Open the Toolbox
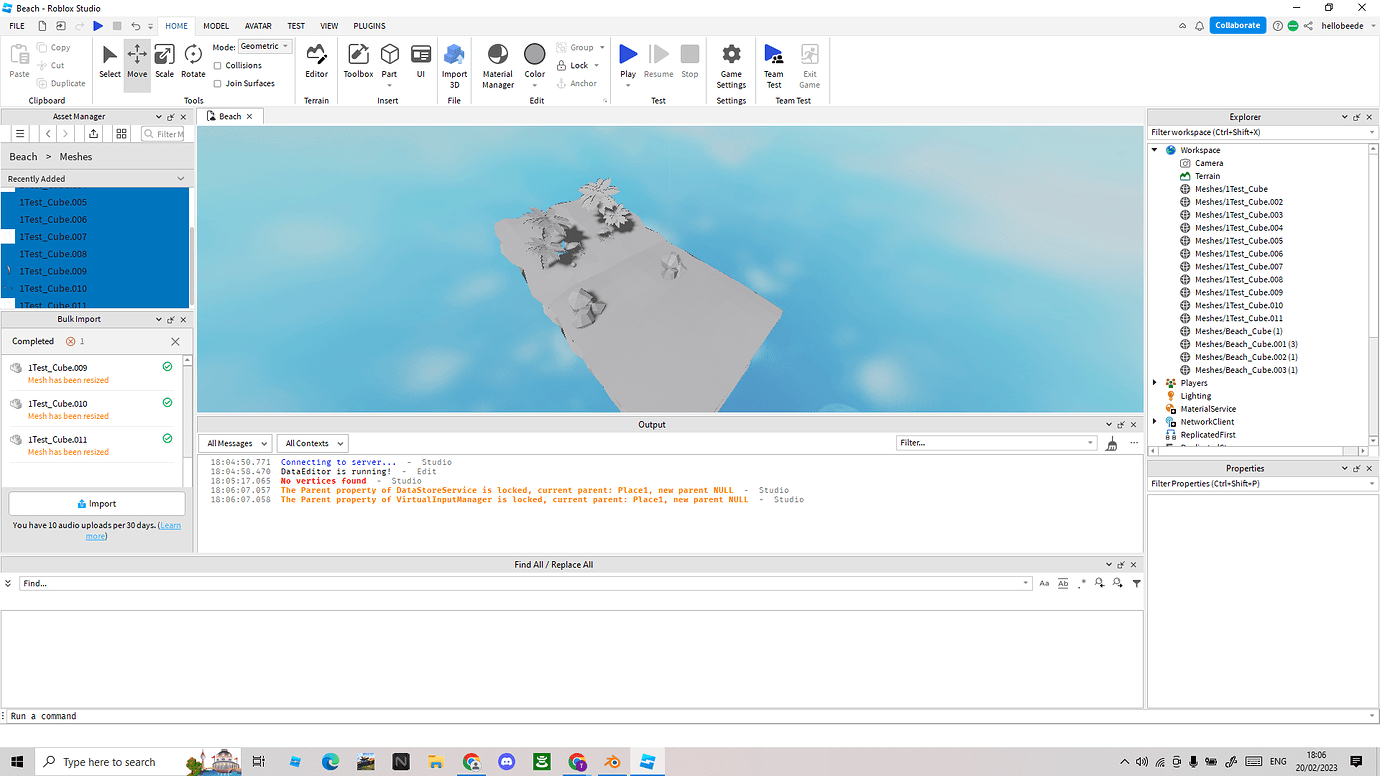 pyautogui.click(x=358, y=62)
